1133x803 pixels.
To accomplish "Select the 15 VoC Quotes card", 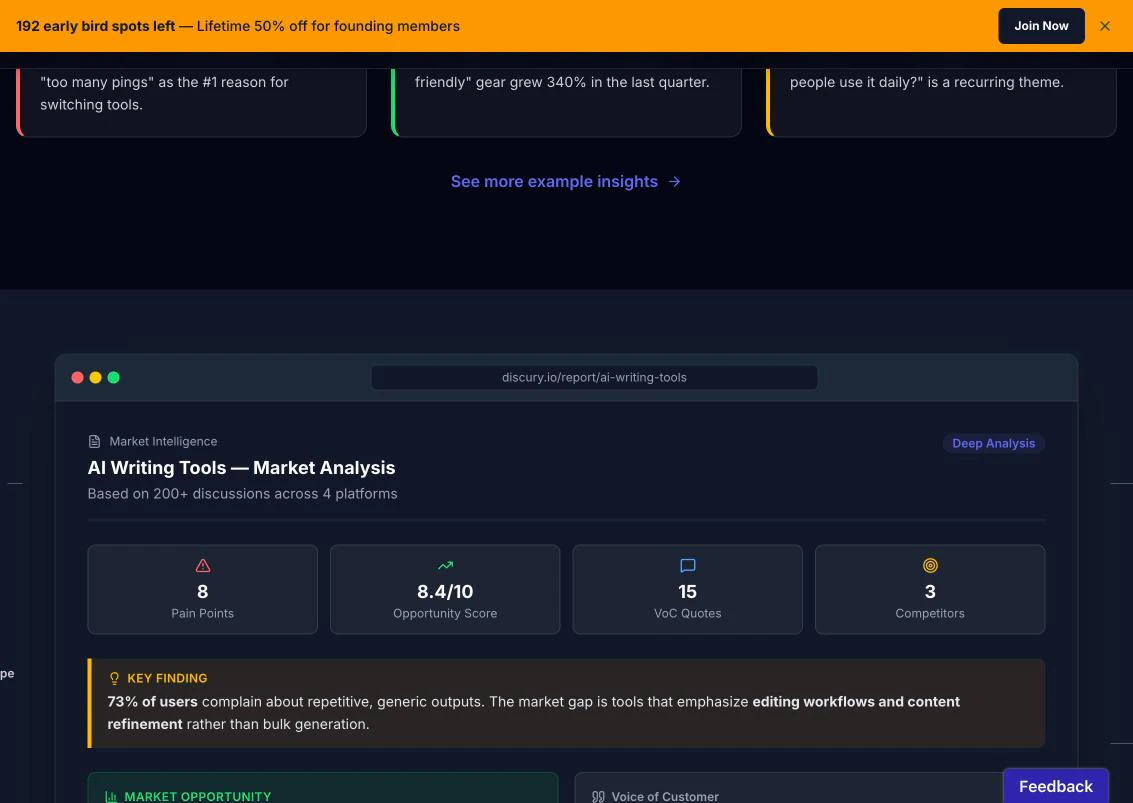I will click(687, 589).
